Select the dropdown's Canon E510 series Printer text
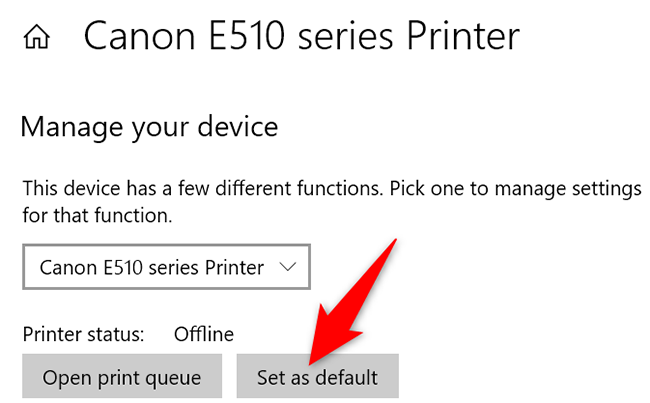This screenshot has width=650, height=403. pyautogui.click(x=151, y=267)
